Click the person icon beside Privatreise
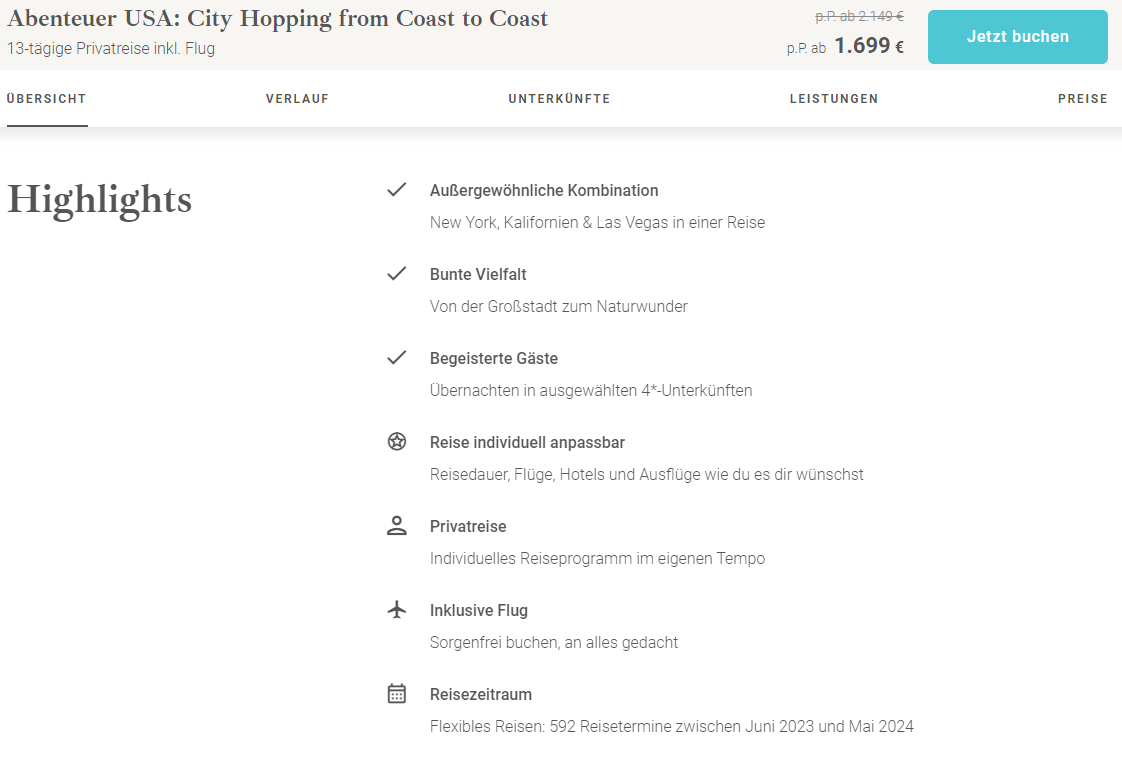 (x=396, y=525)
